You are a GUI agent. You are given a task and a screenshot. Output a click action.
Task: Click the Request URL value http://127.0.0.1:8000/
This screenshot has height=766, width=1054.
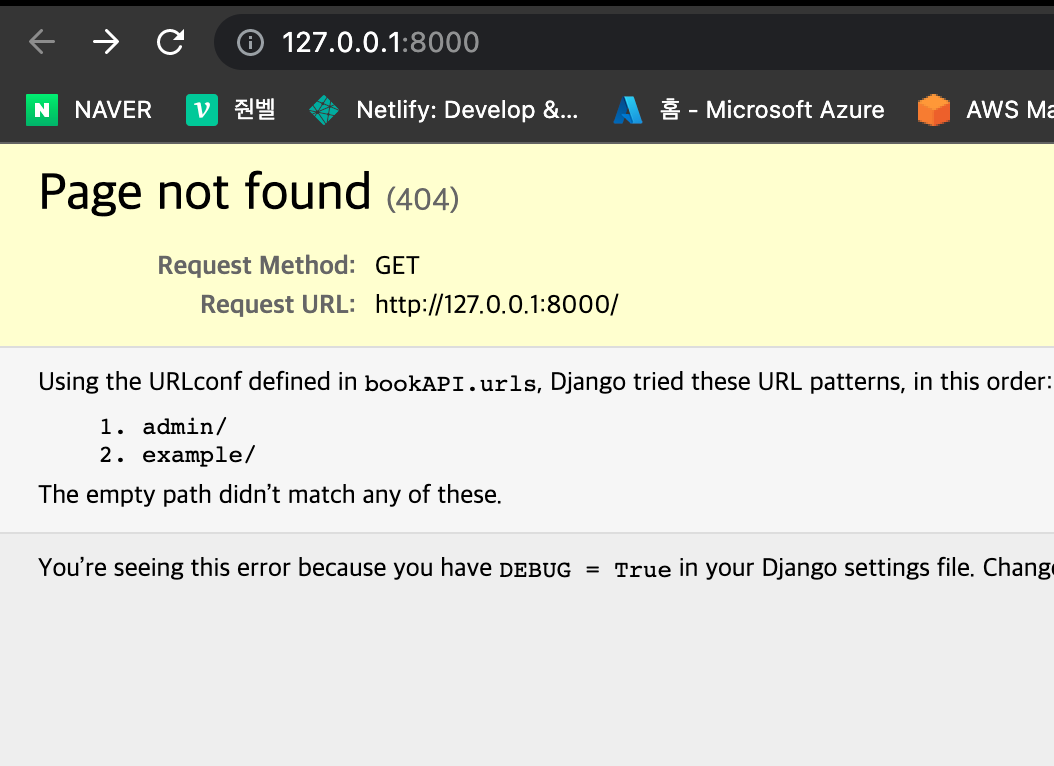[496, 304]
